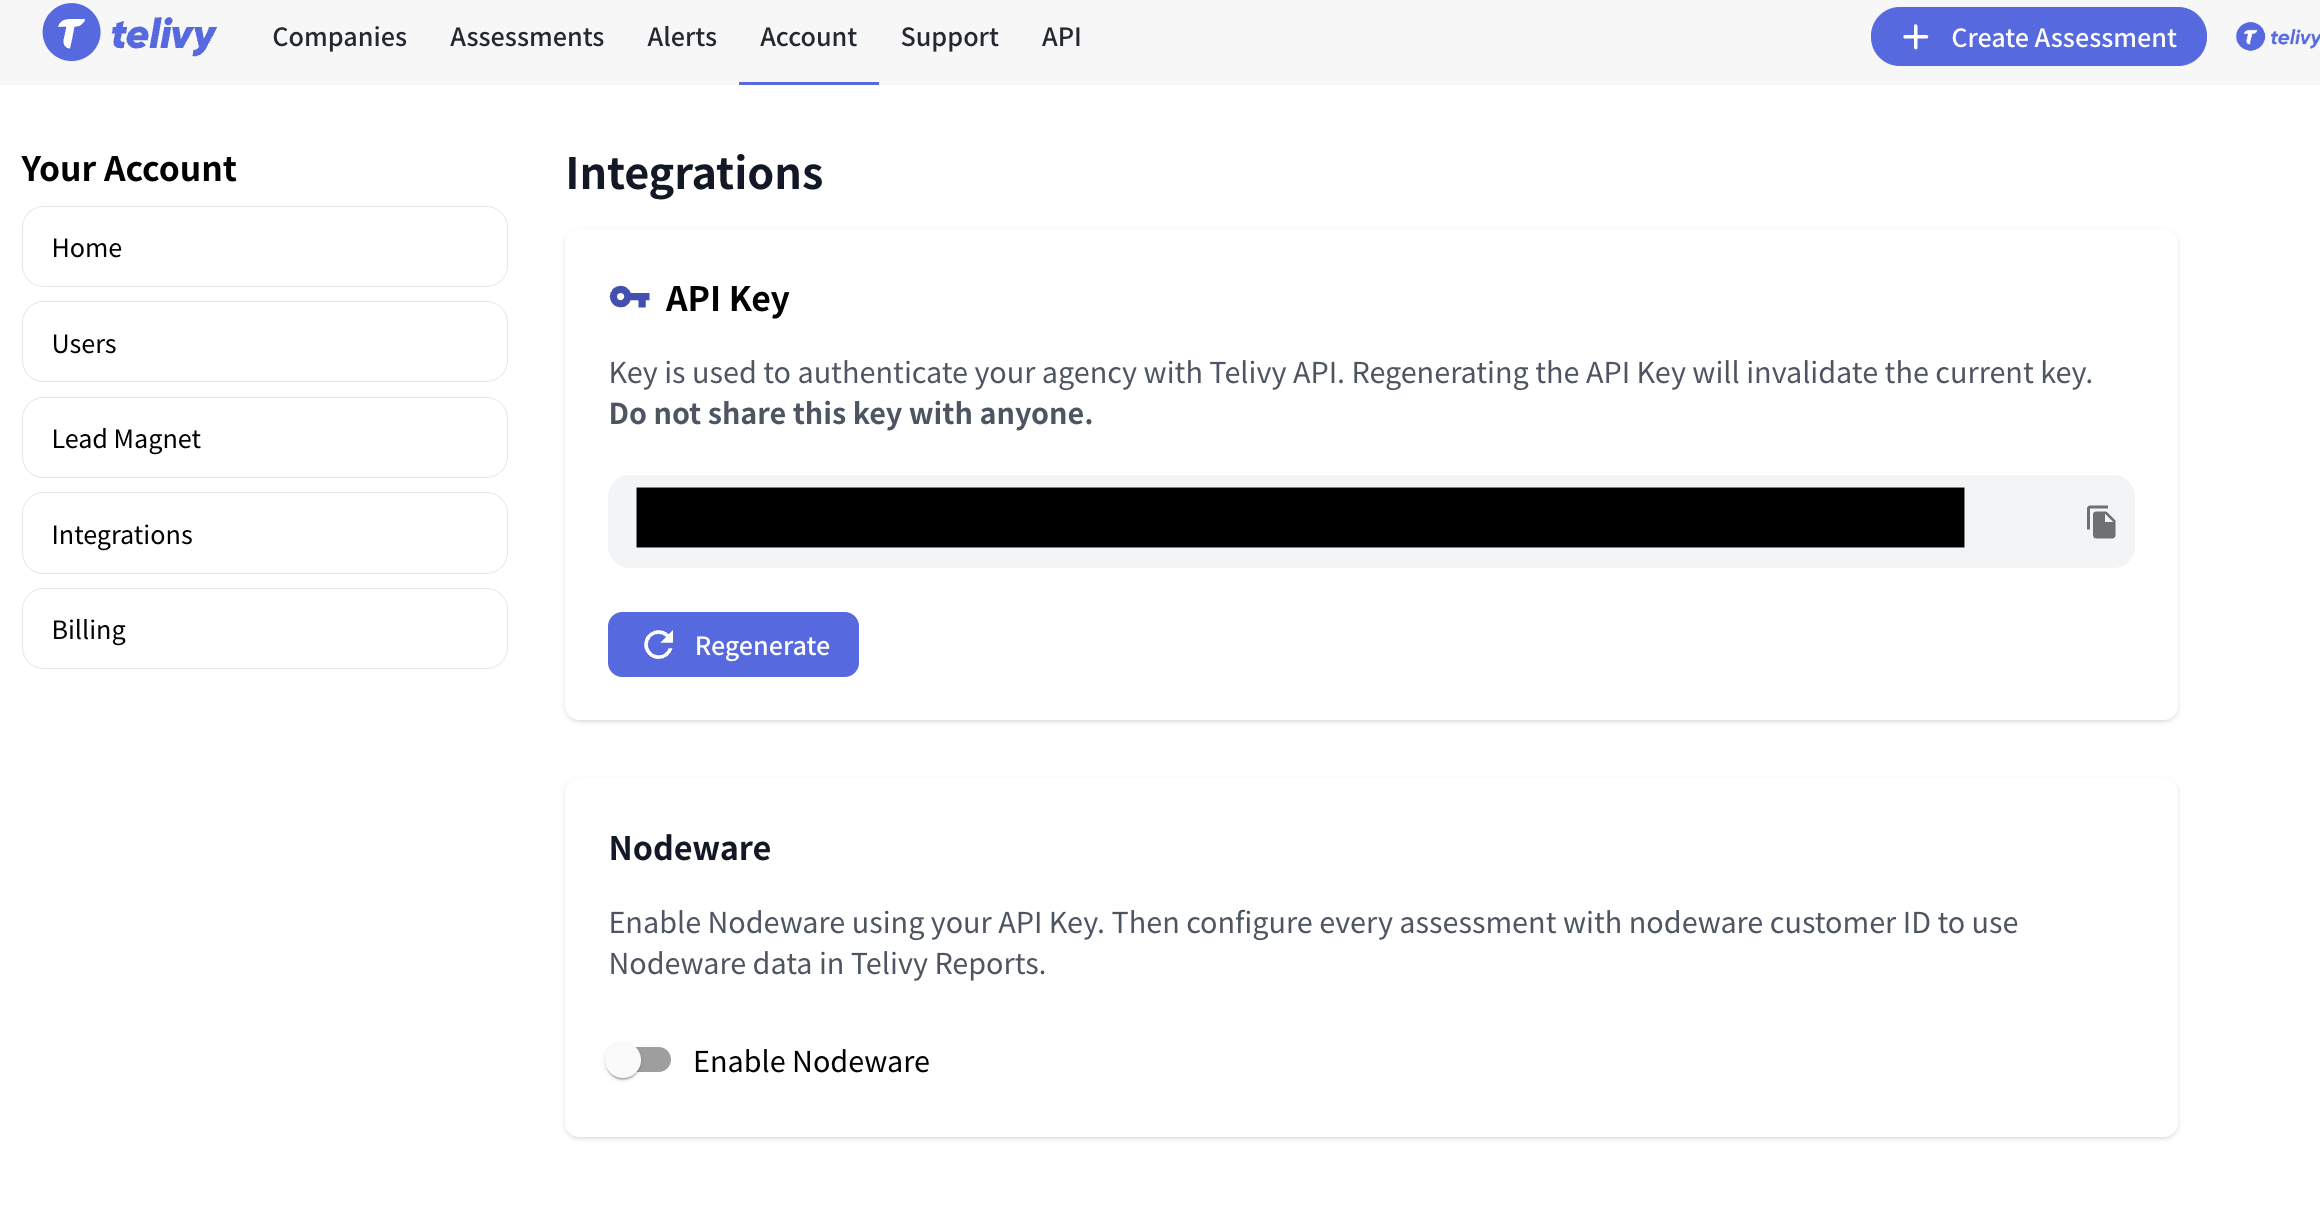Viewport: 2320px width, 1206px height.
Task: Copy the API key with the copy icon
Action: coord(2100,522)
